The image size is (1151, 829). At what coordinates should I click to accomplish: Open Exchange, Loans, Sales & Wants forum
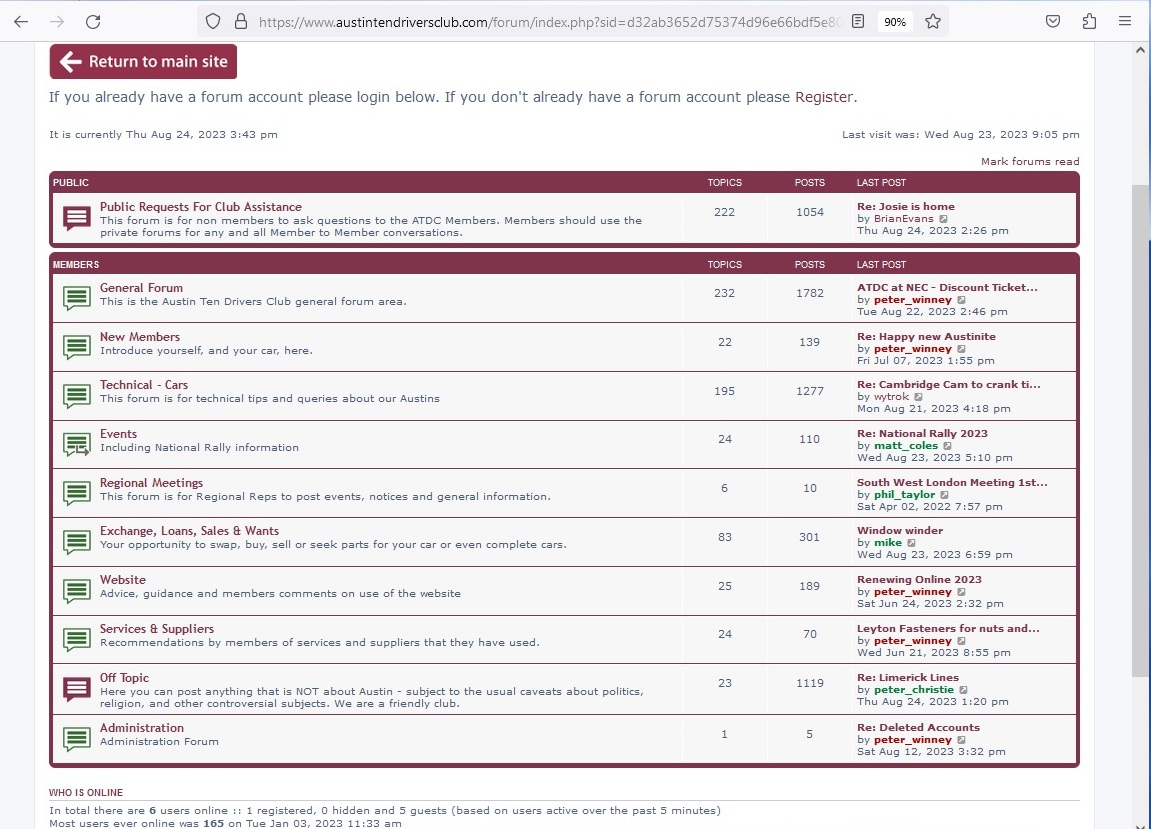coord(189,531)
